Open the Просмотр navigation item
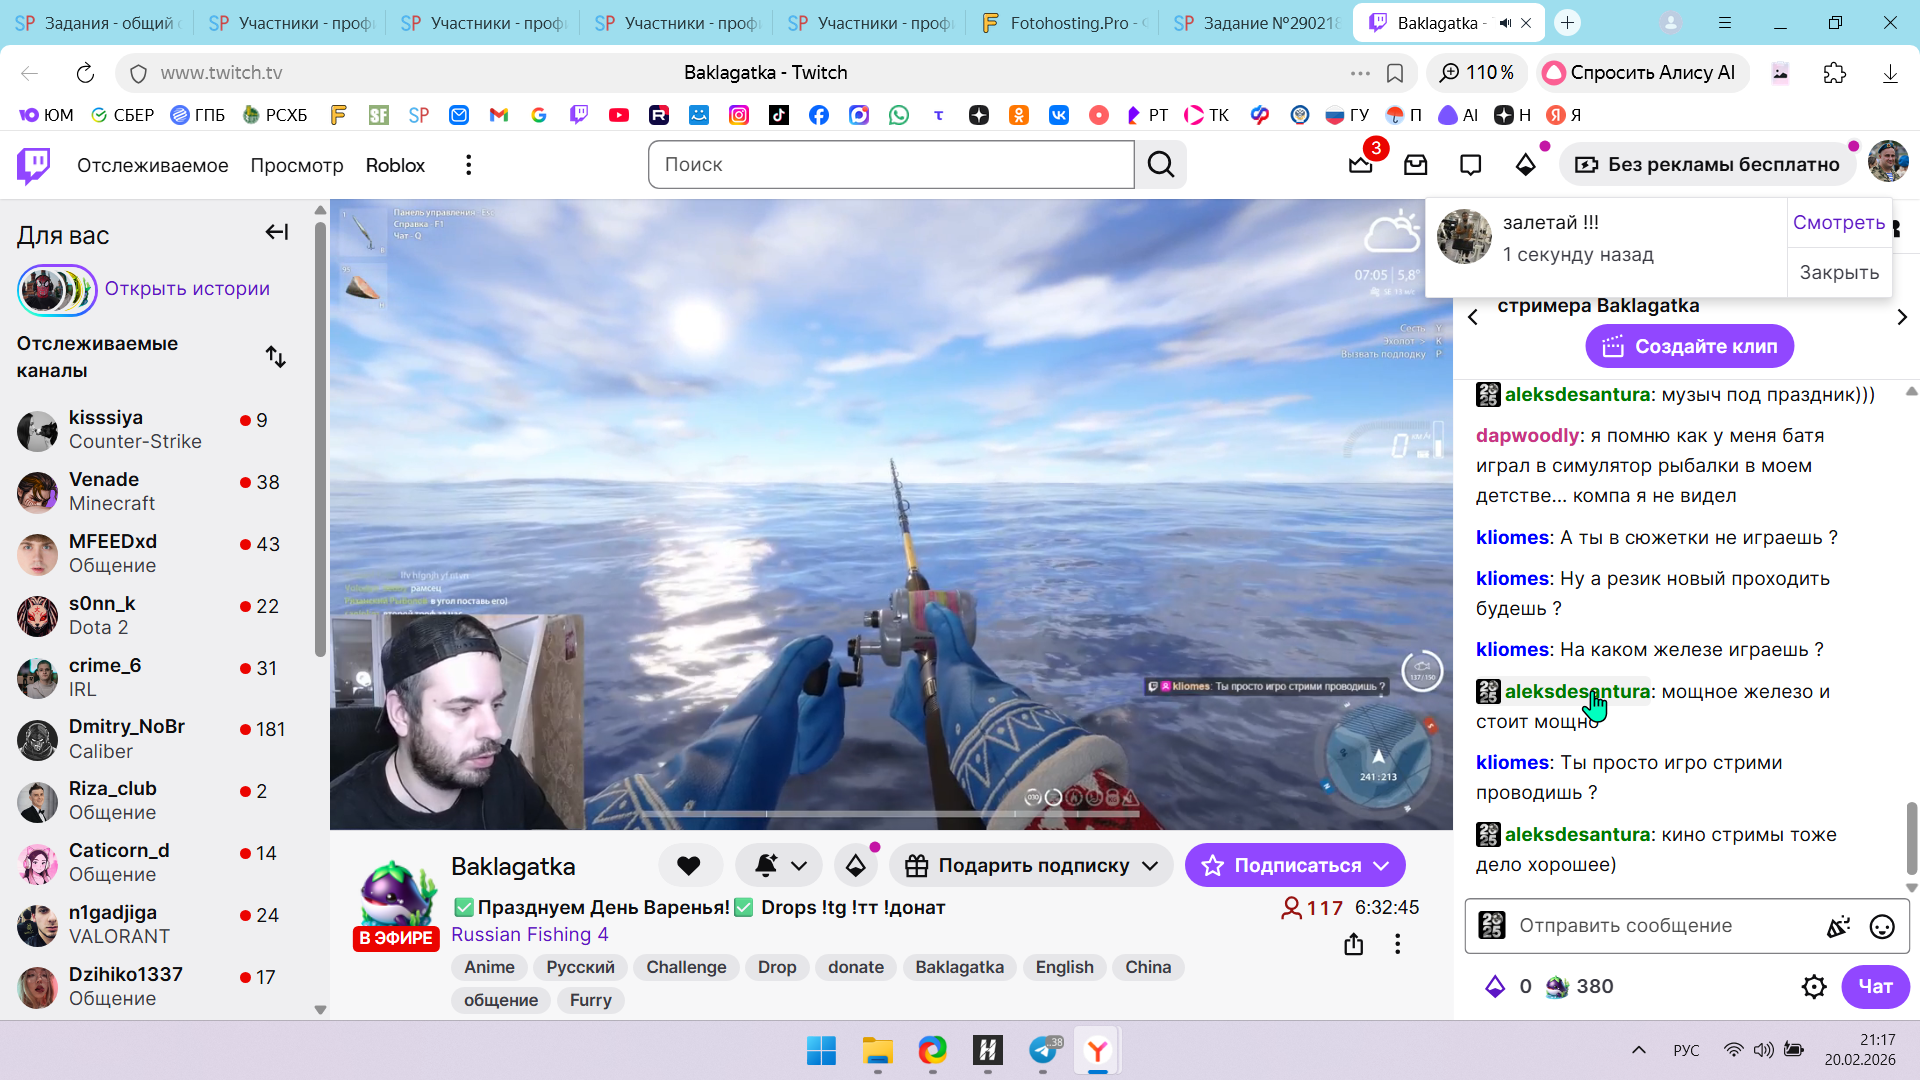Image resolution: width=1920 pixels, height=1080 pixels. 297,165
